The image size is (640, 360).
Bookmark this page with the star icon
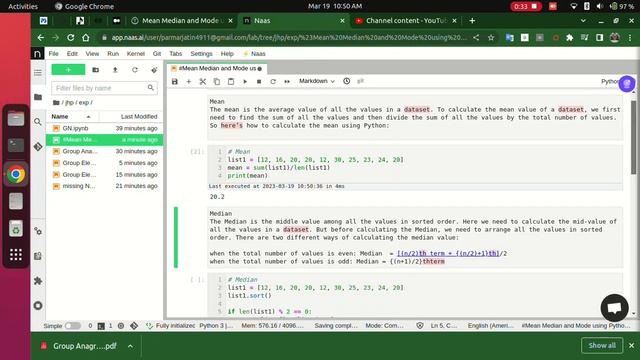point(491,38)
